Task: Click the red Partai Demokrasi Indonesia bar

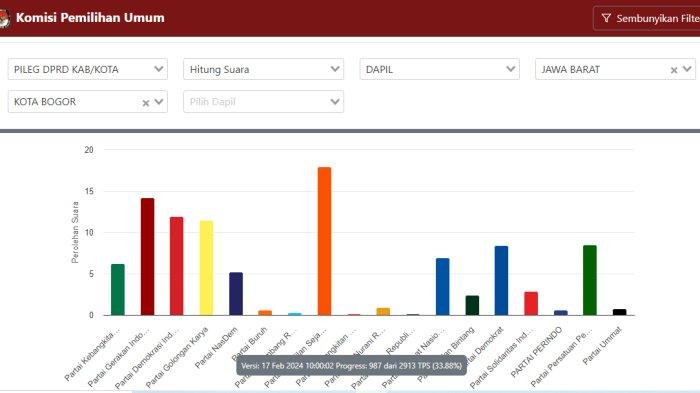Action: 176,266
